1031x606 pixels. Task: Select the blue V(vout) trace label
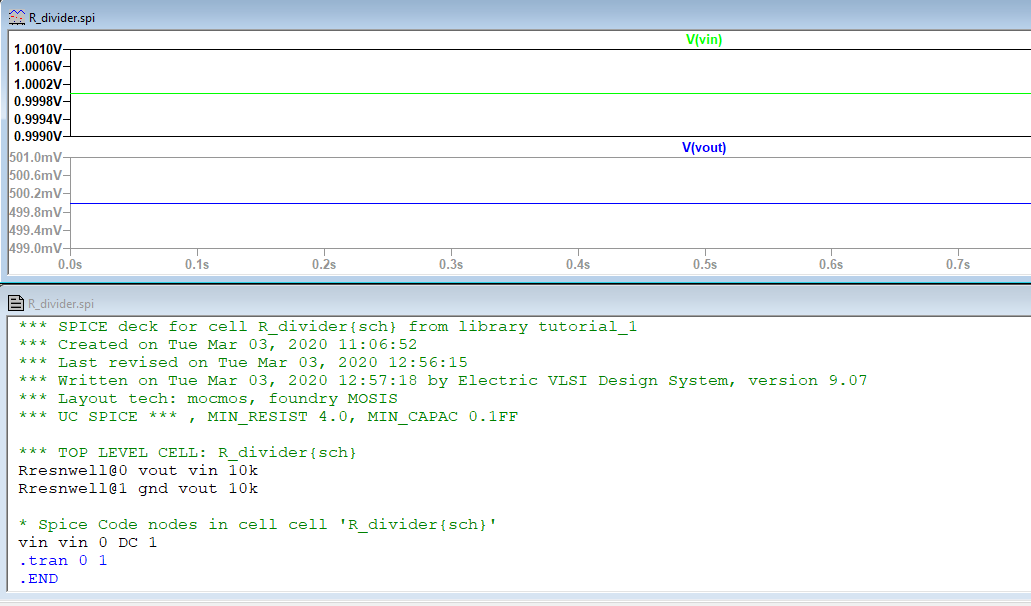click(x=703, y=148)
